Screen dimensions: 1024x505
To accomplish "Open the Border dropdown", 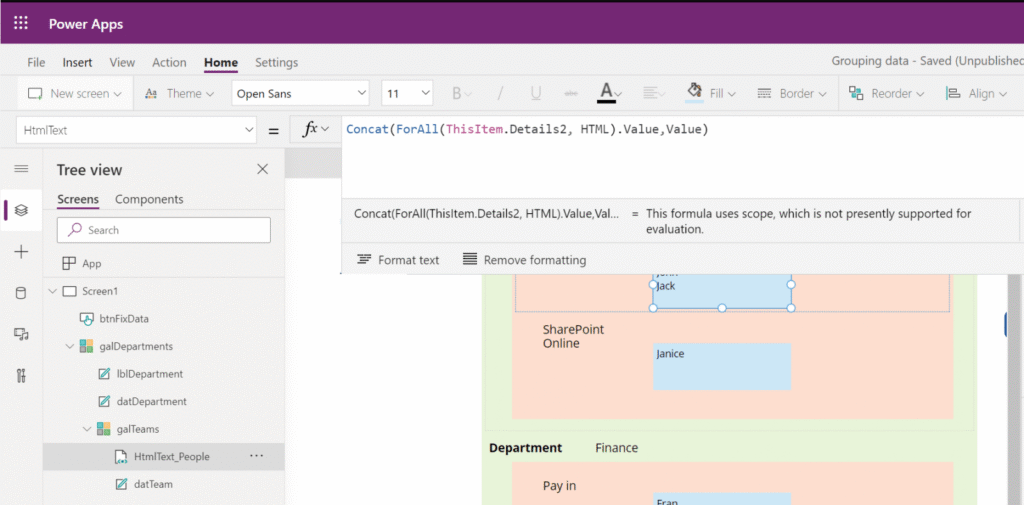I will pos(792,93).
